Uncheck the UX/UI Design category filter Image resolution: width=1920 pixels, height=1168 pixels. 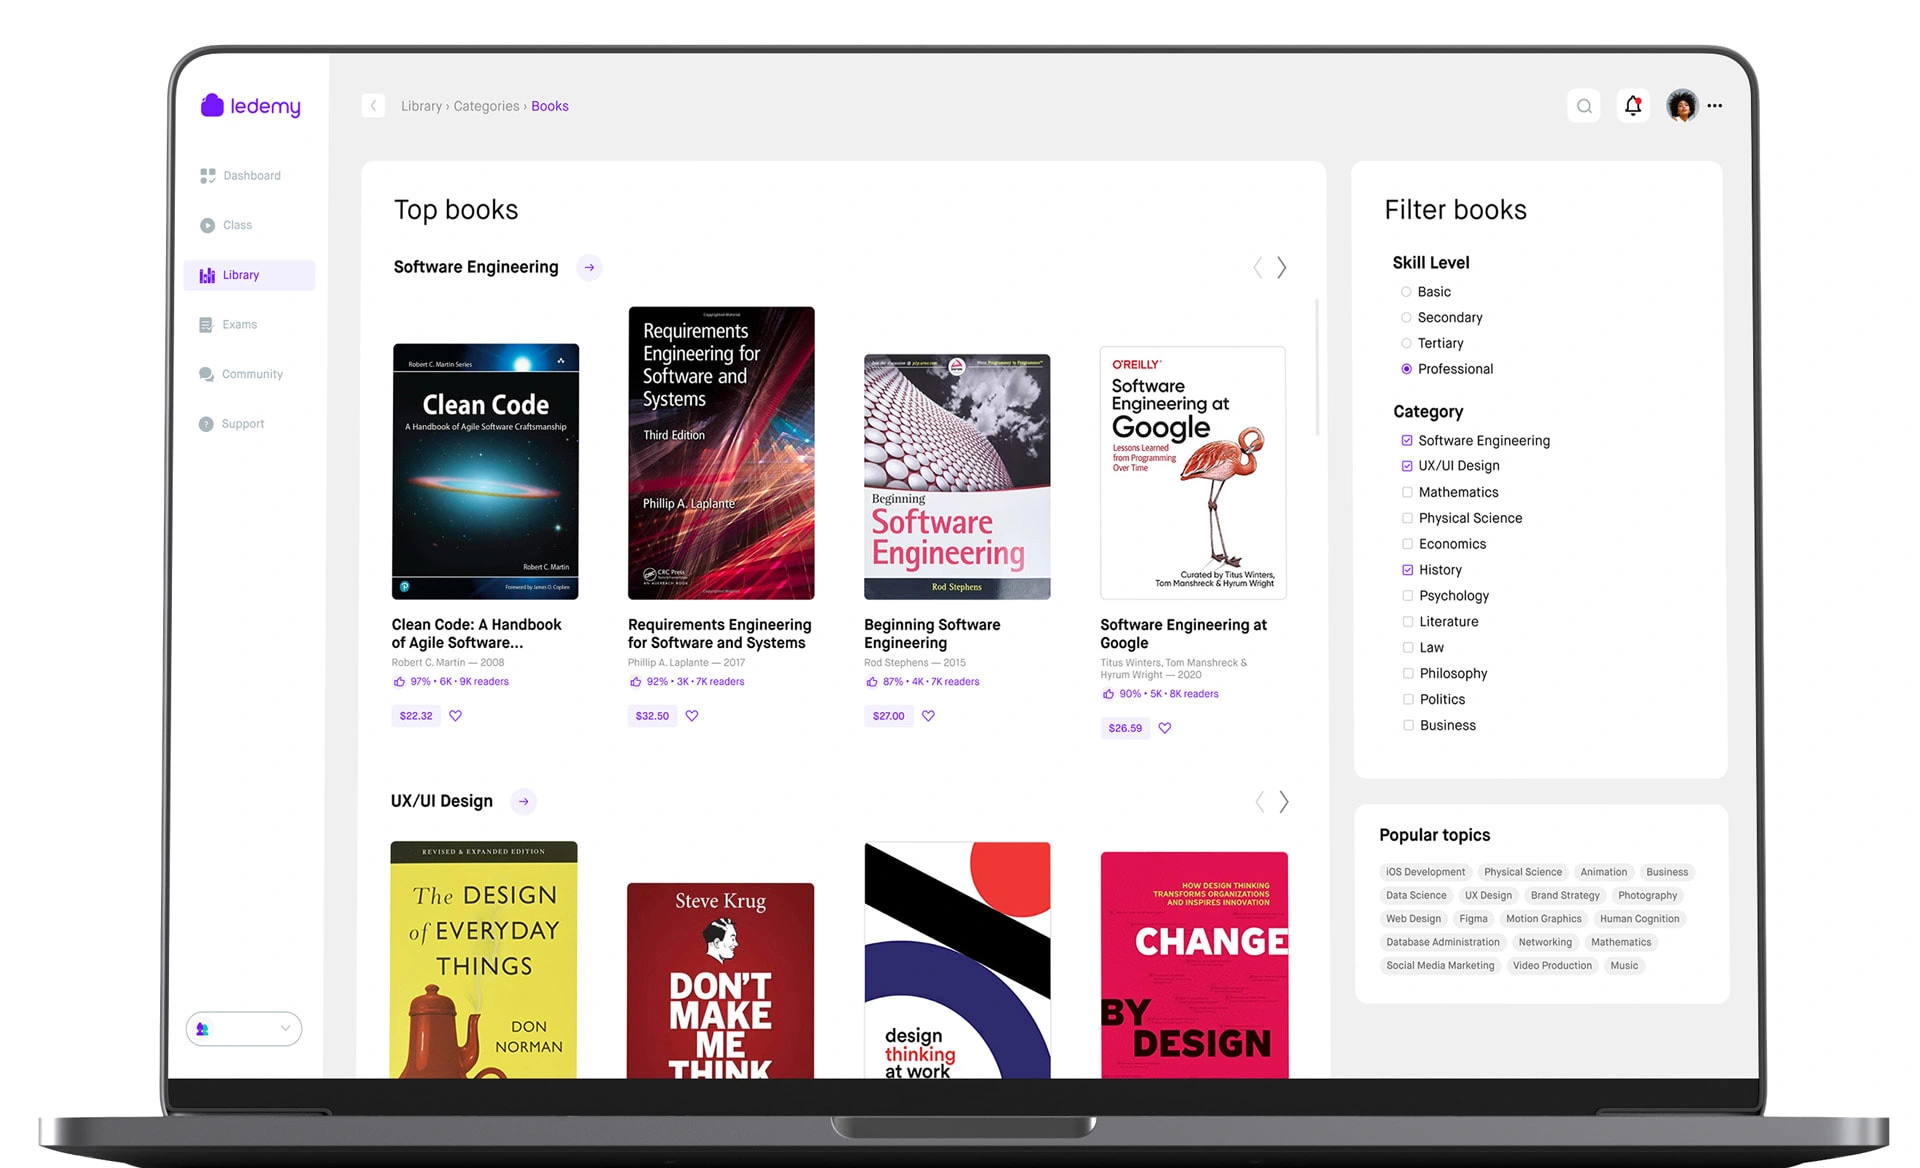1406,466
